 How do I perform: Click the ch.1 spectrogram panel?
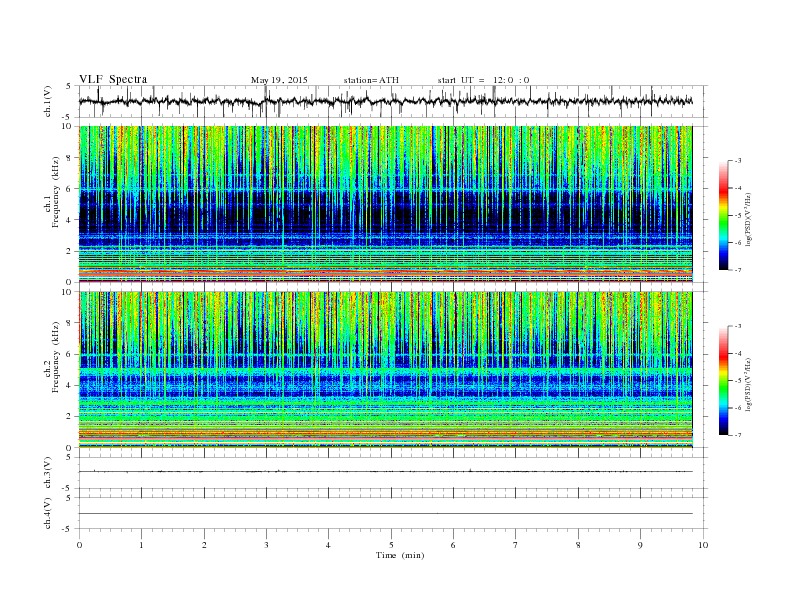click(386, 204)
